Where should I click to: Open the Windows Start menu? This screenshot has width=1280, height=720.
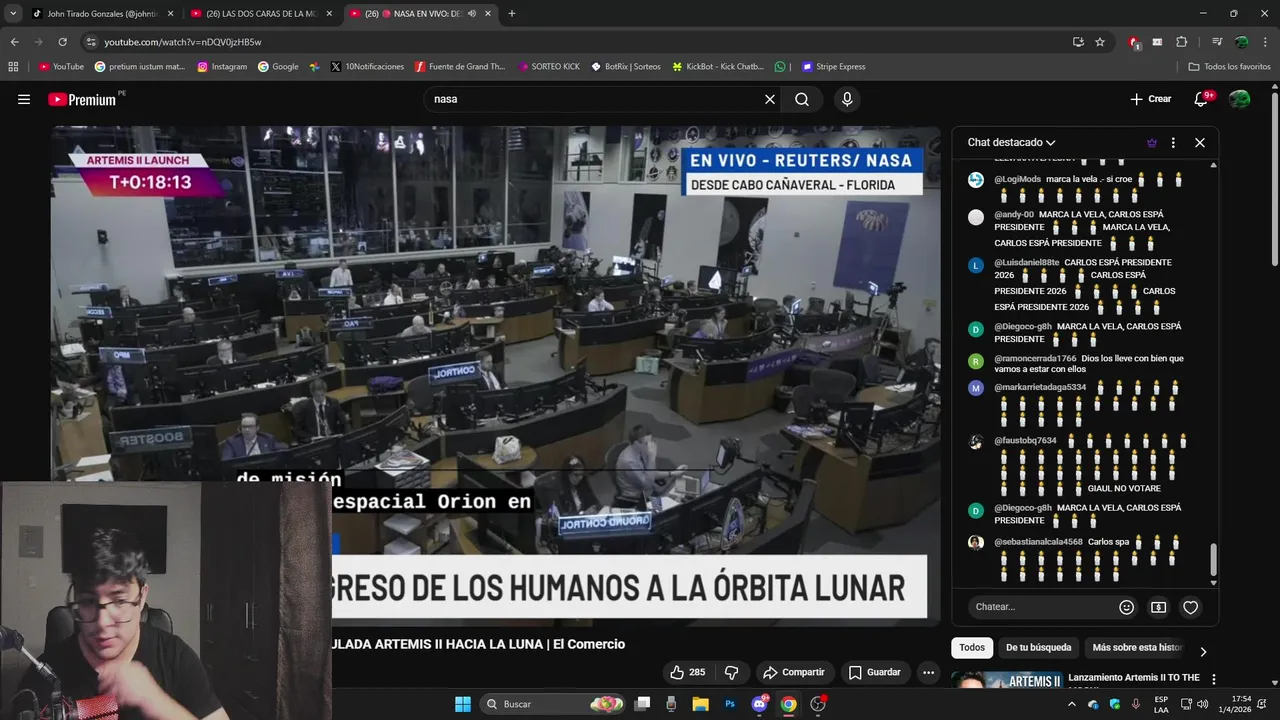[463, 704]
